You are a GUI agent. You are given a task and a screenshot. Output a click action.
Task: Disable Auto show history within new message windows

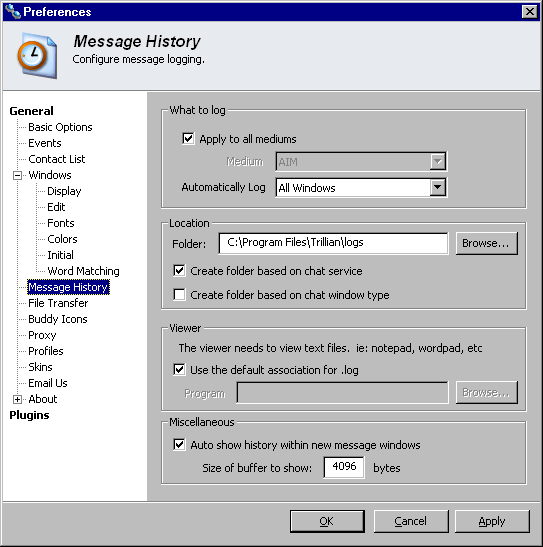[179, 444]
